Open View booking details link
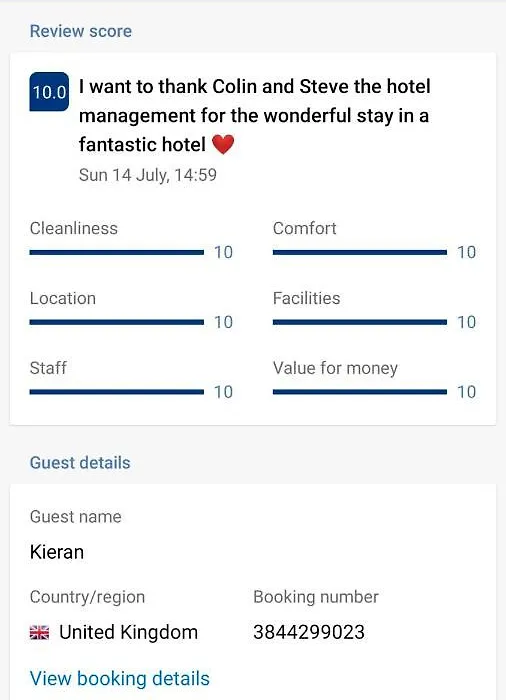 click(120, 678)
